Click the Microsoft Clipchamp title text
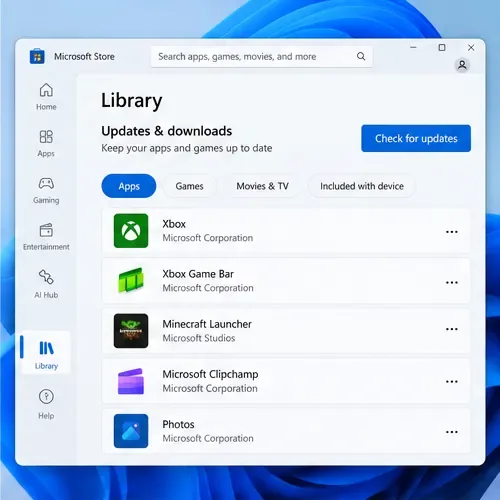 point(210,374)
